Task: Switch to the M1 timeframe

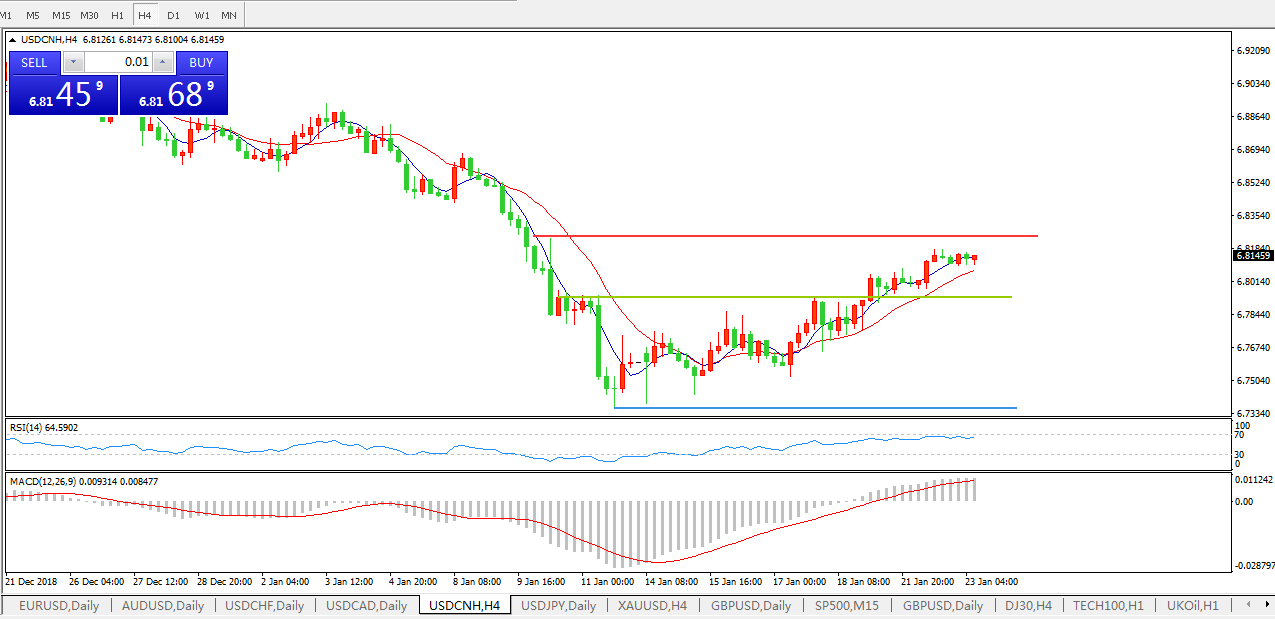Action: (x=6, y=16)
